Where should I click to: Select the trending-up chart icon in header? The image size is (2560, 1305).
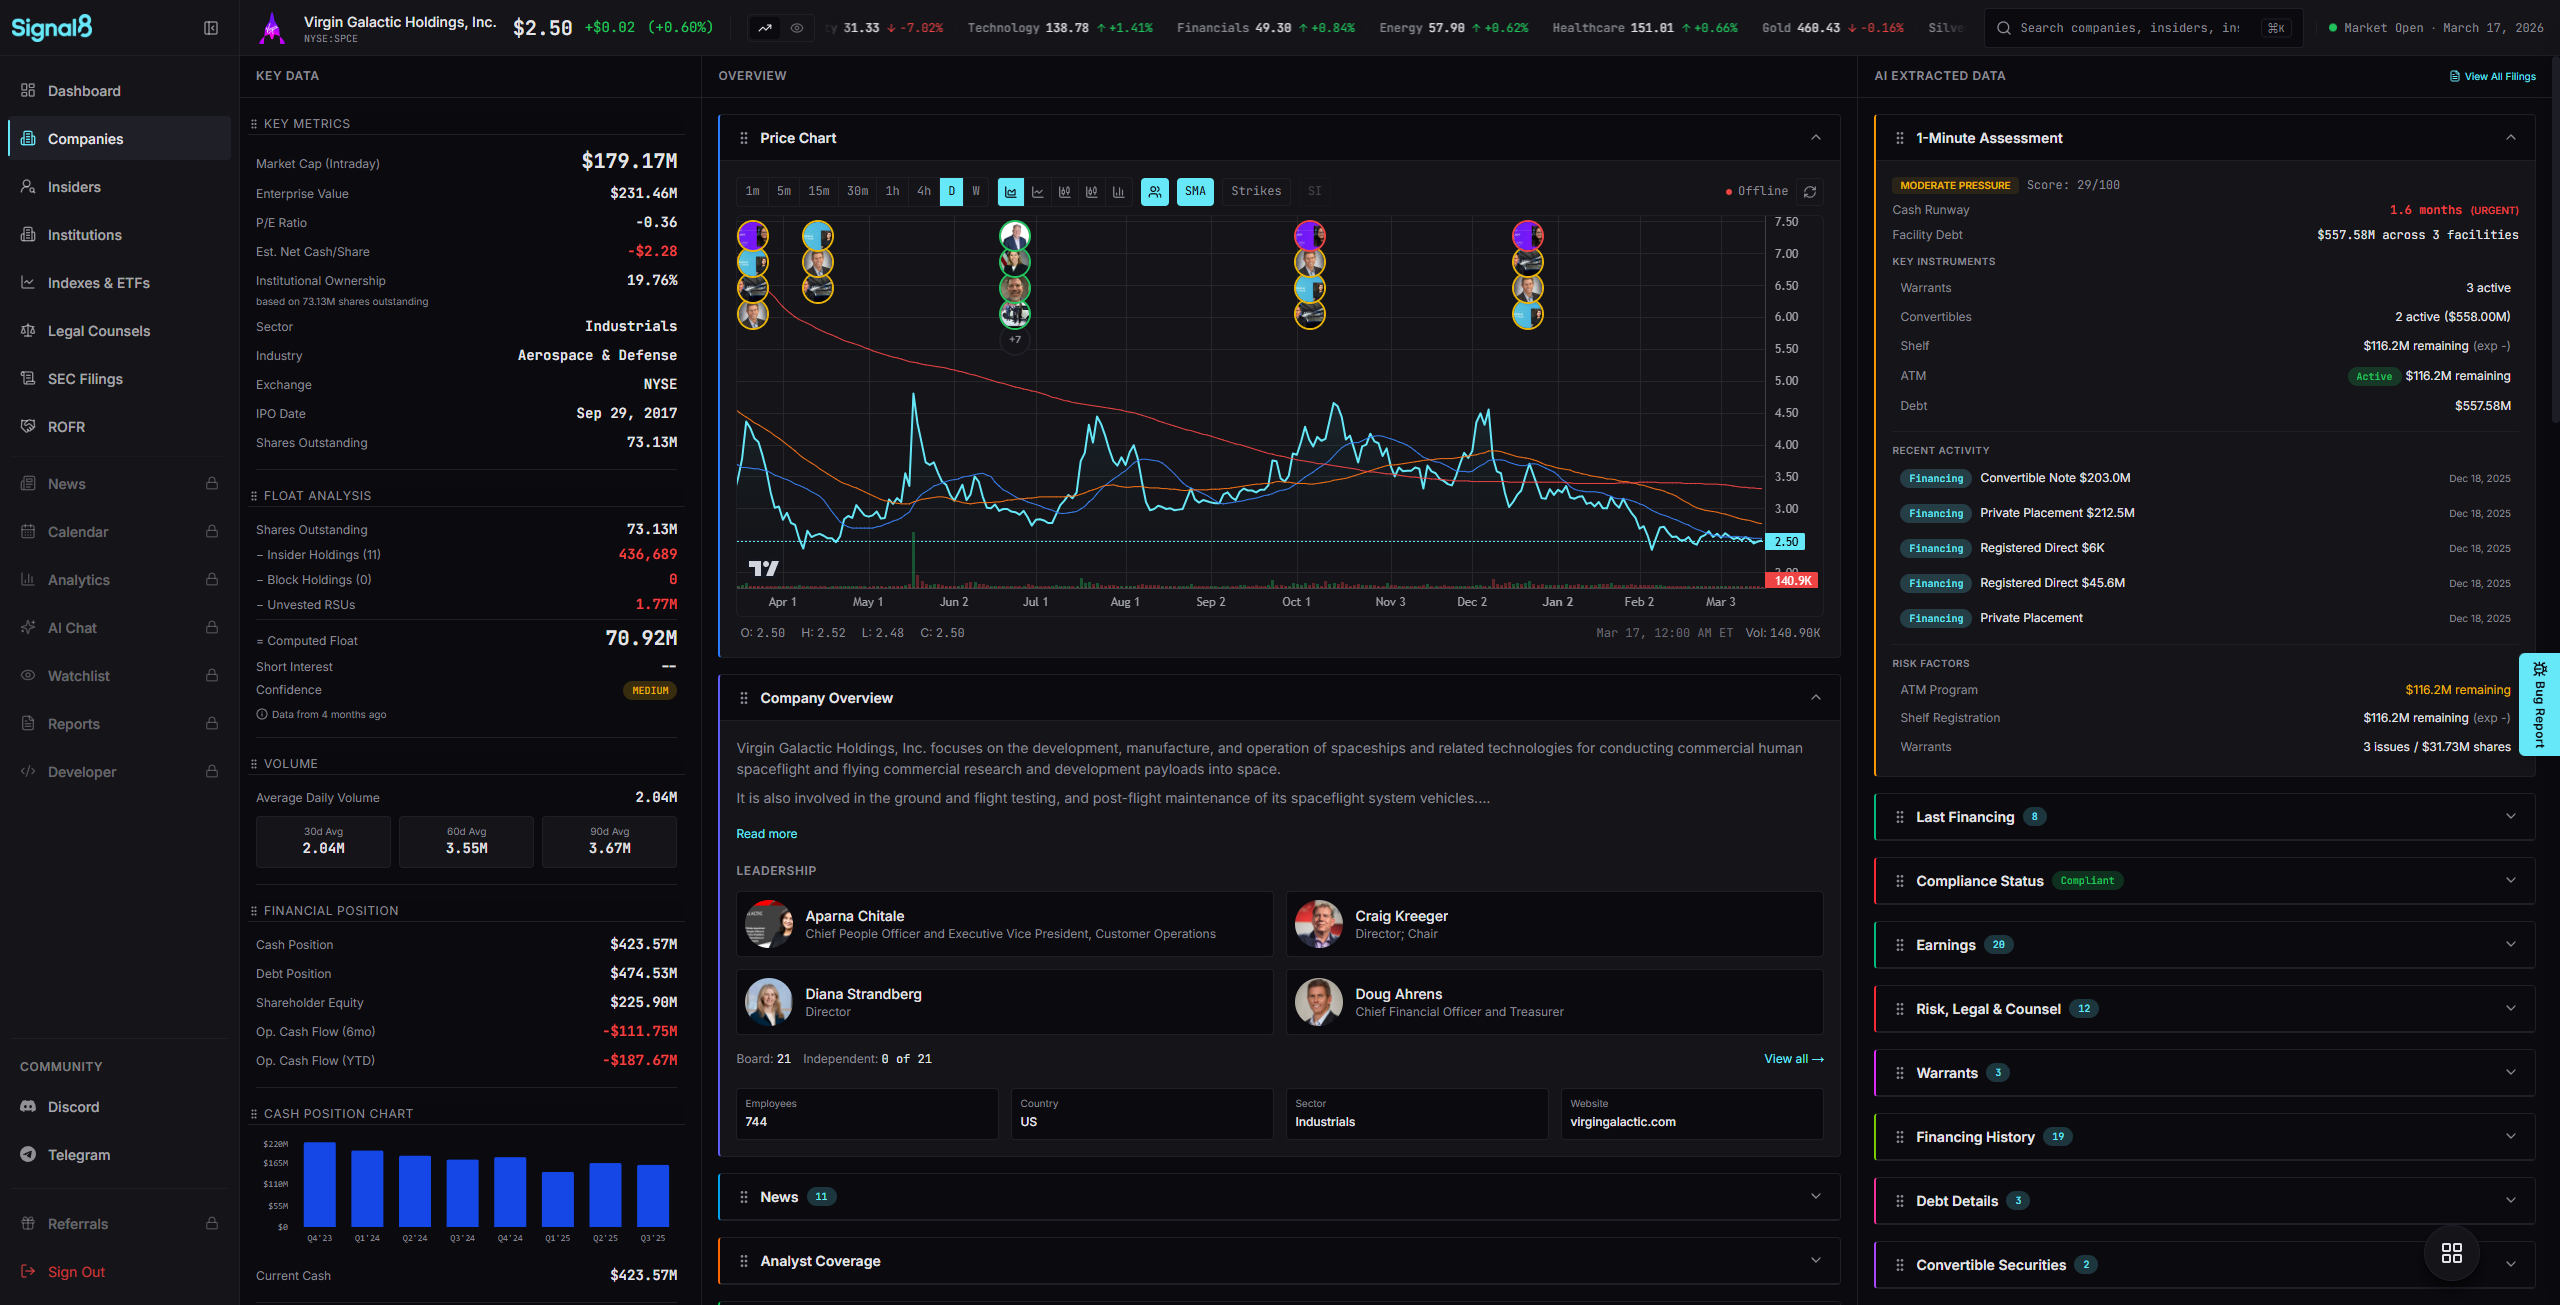[x=765, y=28]
